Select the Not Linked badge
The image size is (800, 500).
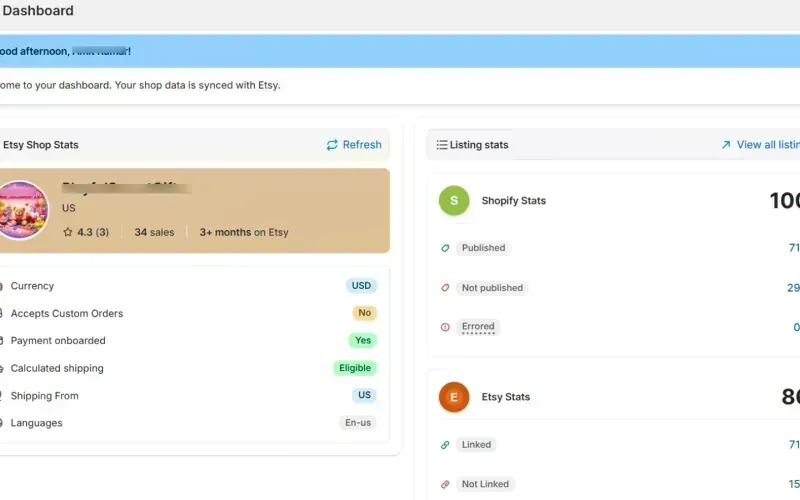[x=485, y=484]
